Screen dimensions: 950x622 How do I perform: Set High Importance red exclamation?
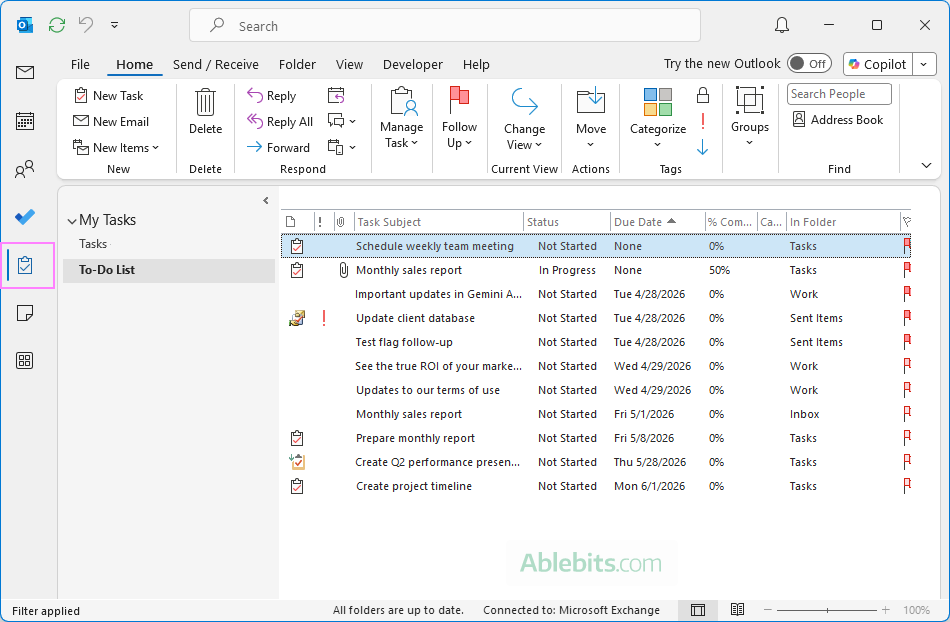(x=703, y=121)
